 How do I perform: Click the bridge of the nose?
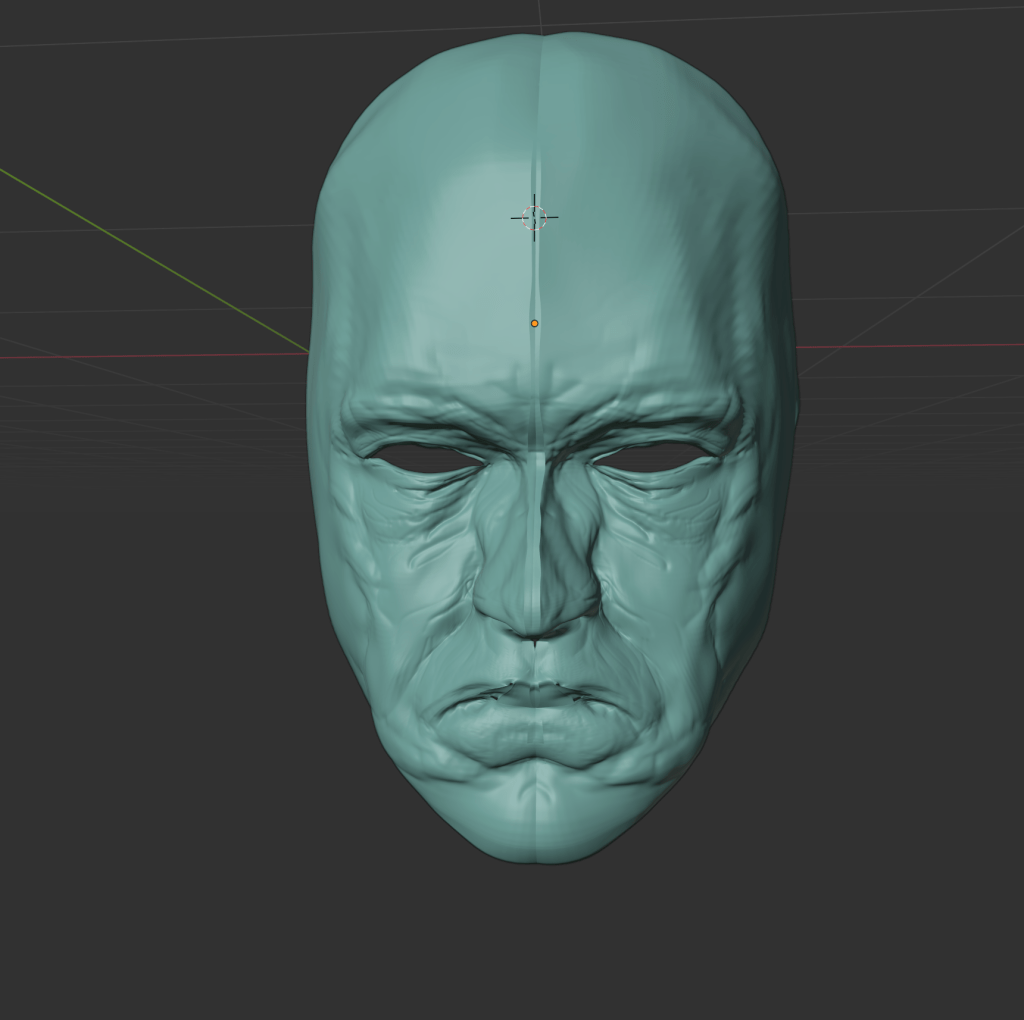pos(538,500)
